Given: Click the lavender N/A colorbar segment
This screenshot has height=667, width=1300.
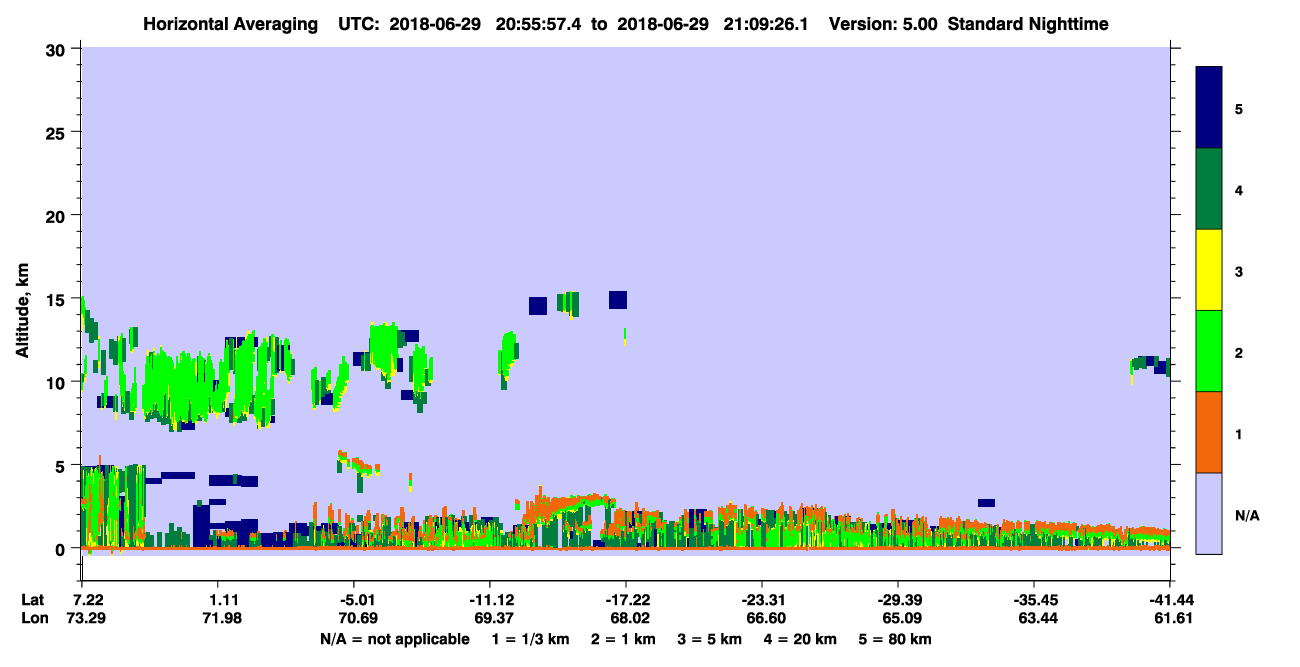Looking at the screenshot, I should click(1209, 513).
